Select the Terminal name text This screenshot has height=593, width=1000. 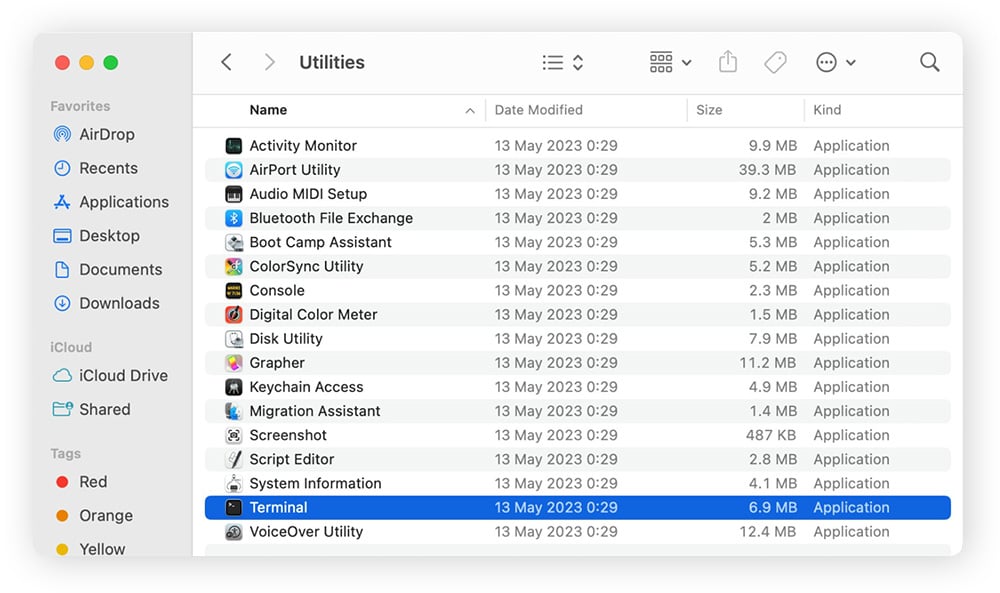click(x=278, y=508)
